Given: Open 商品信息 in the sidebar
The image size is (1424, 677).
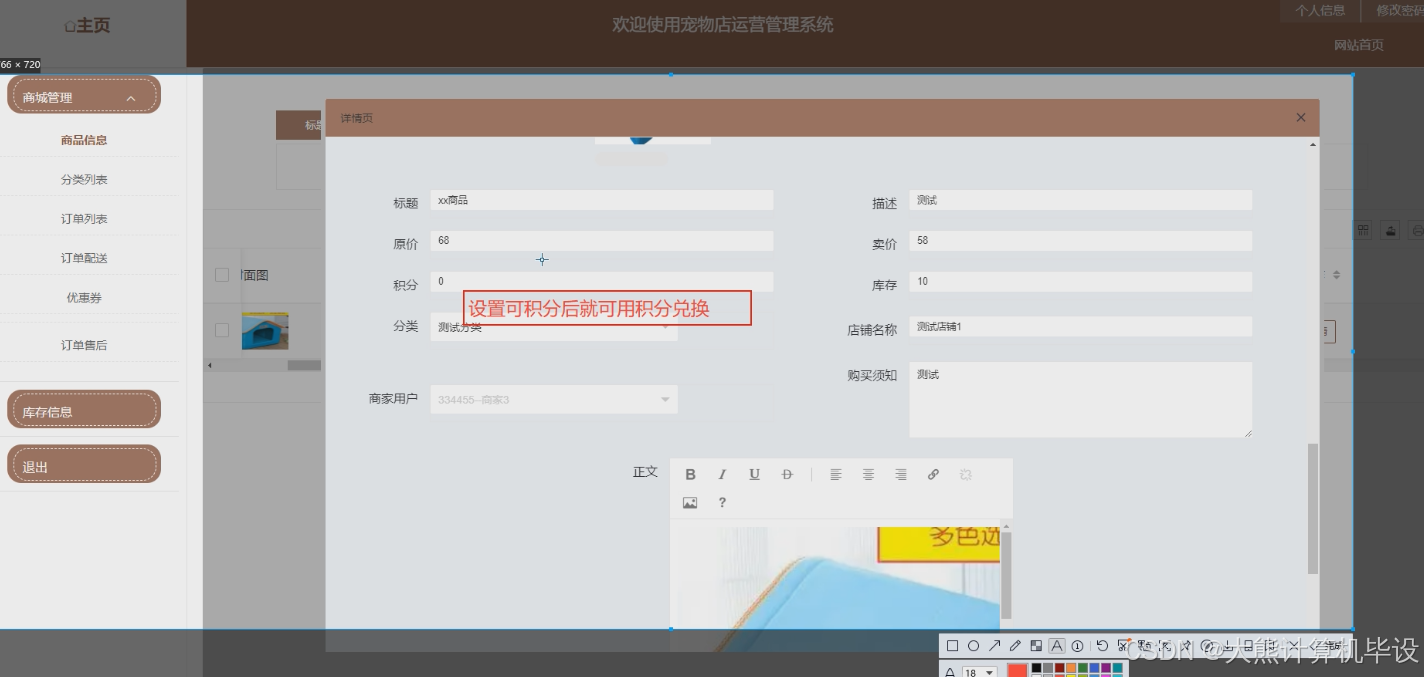Looking at the screenshot, I should click(84, 140).
